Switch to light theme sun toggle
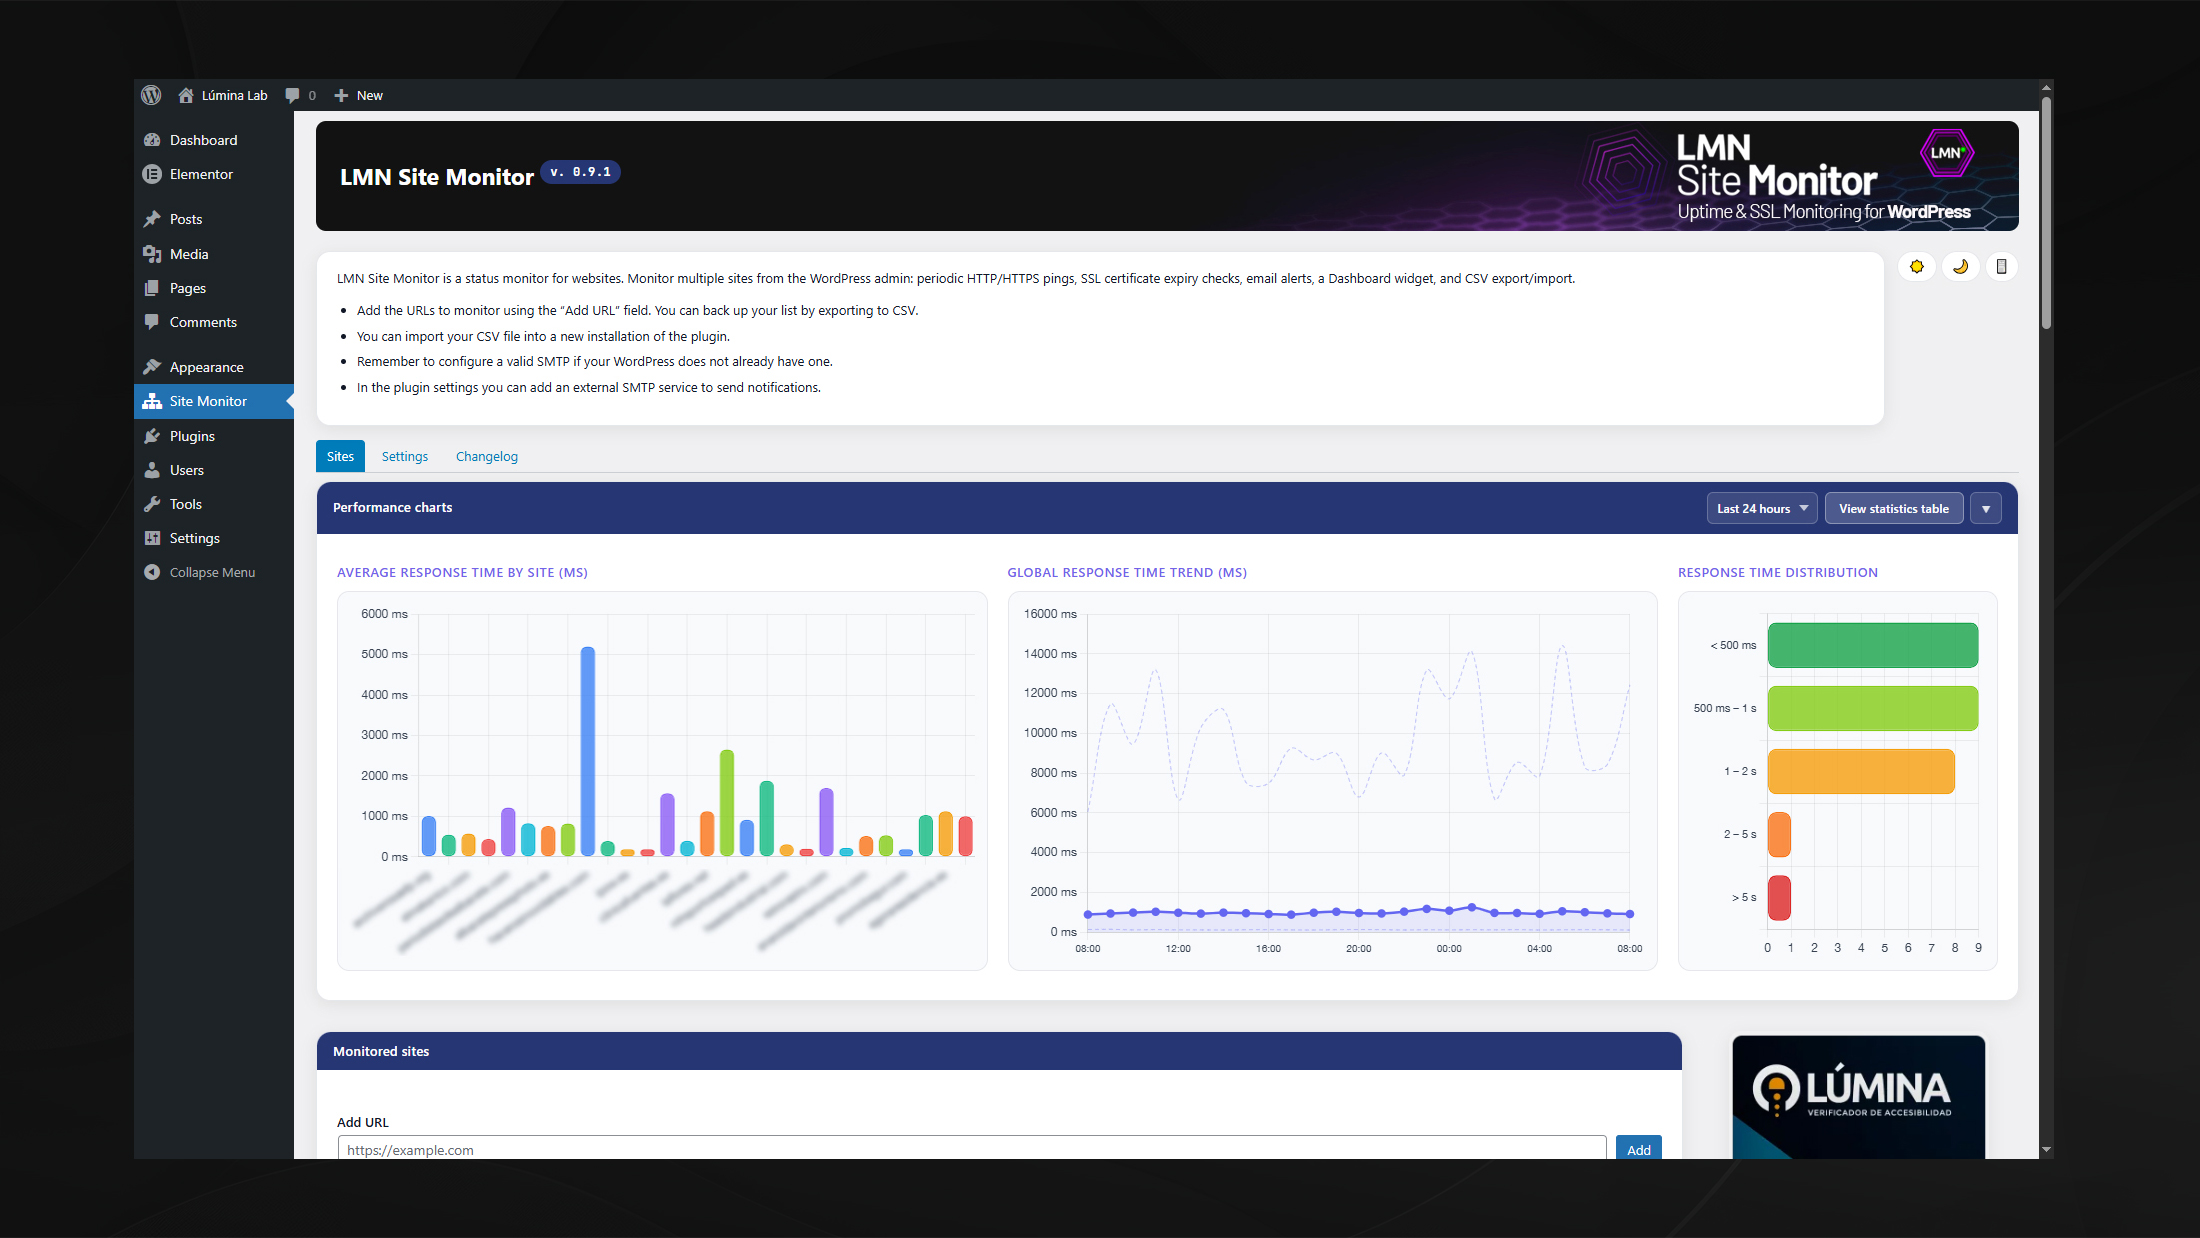Viewport: 2200px width, 1238px height. [1916, 267]
